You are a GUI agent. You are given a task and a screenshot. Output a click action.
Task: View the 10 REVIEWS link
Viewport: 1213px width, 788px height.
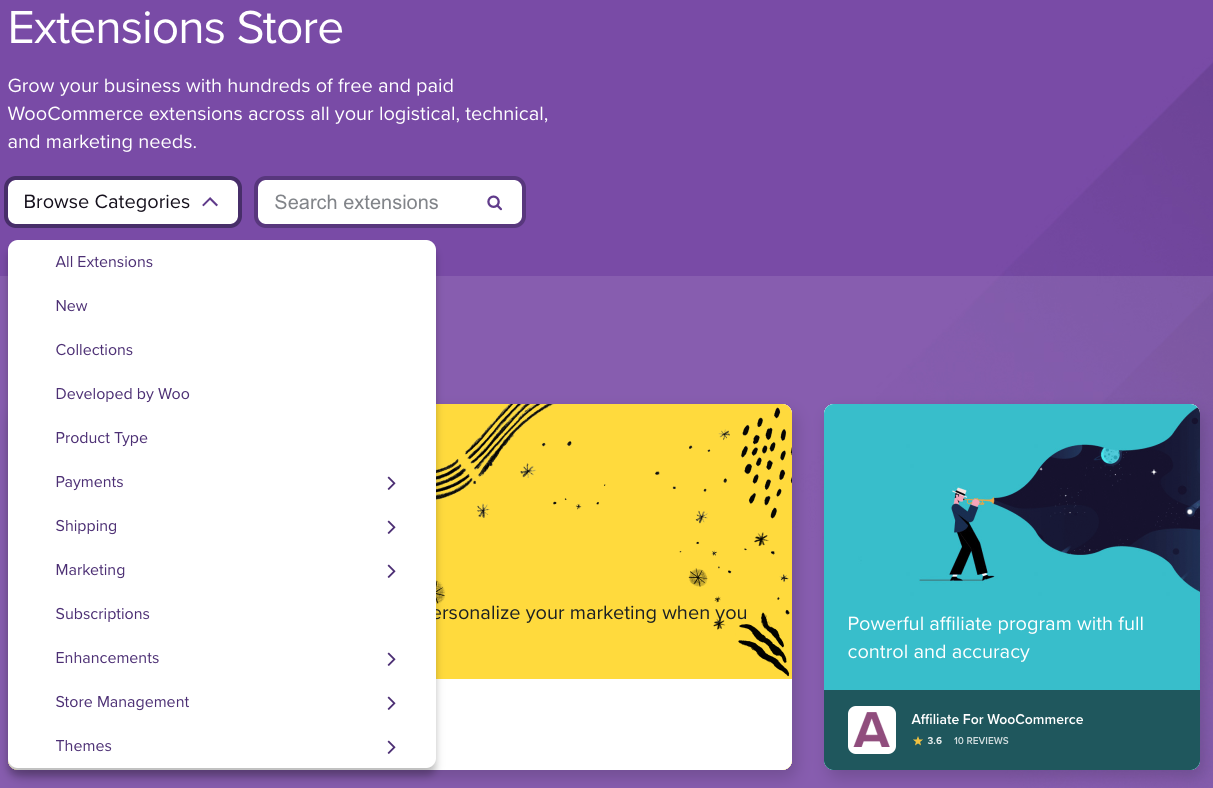(981, 741)
